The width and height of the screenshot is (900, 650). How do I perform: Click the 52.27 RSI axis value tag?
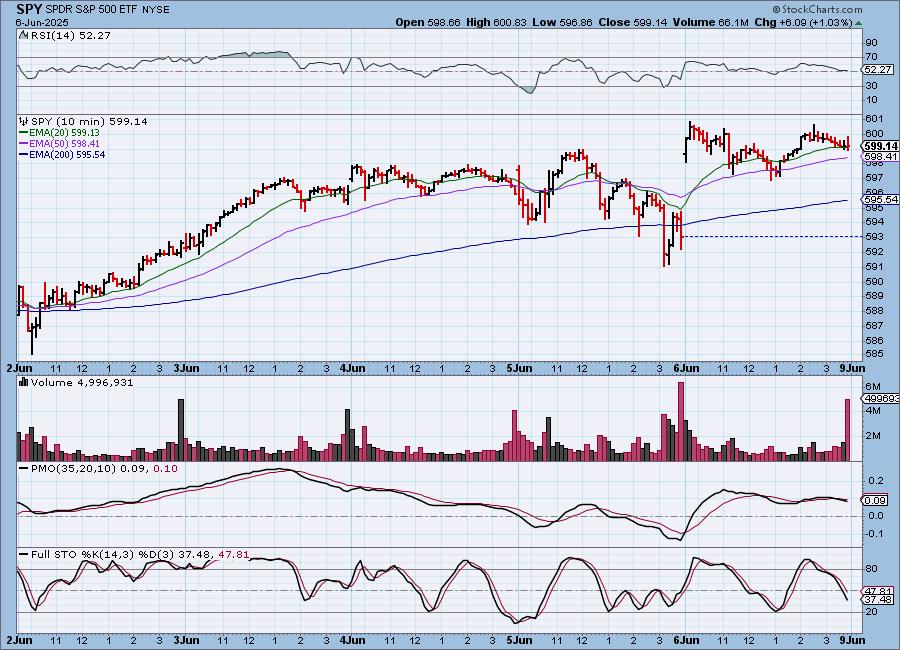tap(878, 69)
